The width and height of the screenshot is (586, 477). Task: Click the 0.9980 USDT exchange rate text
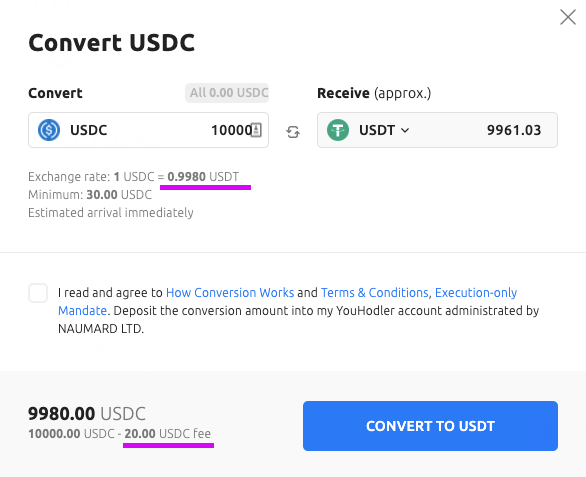[203, 176]
